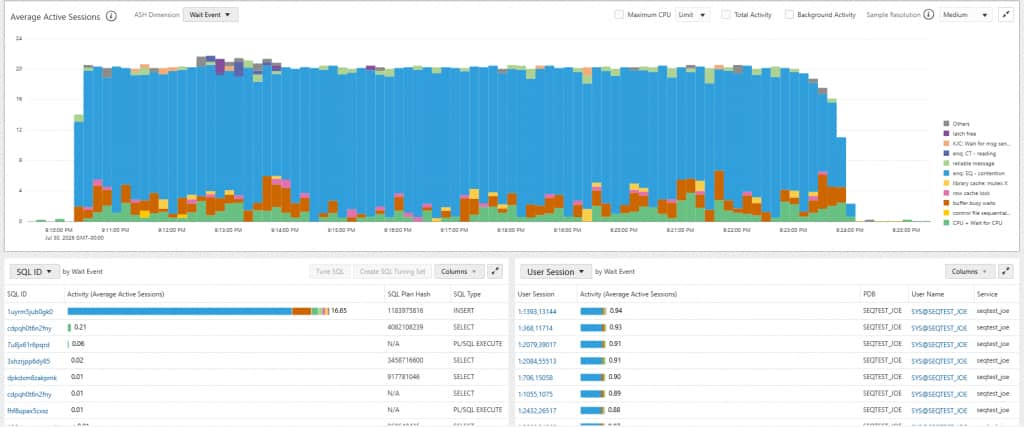Screen dimensions: 1024x427
Task: Check the Total Activity checkbox
Action: [x=725, y=14]
